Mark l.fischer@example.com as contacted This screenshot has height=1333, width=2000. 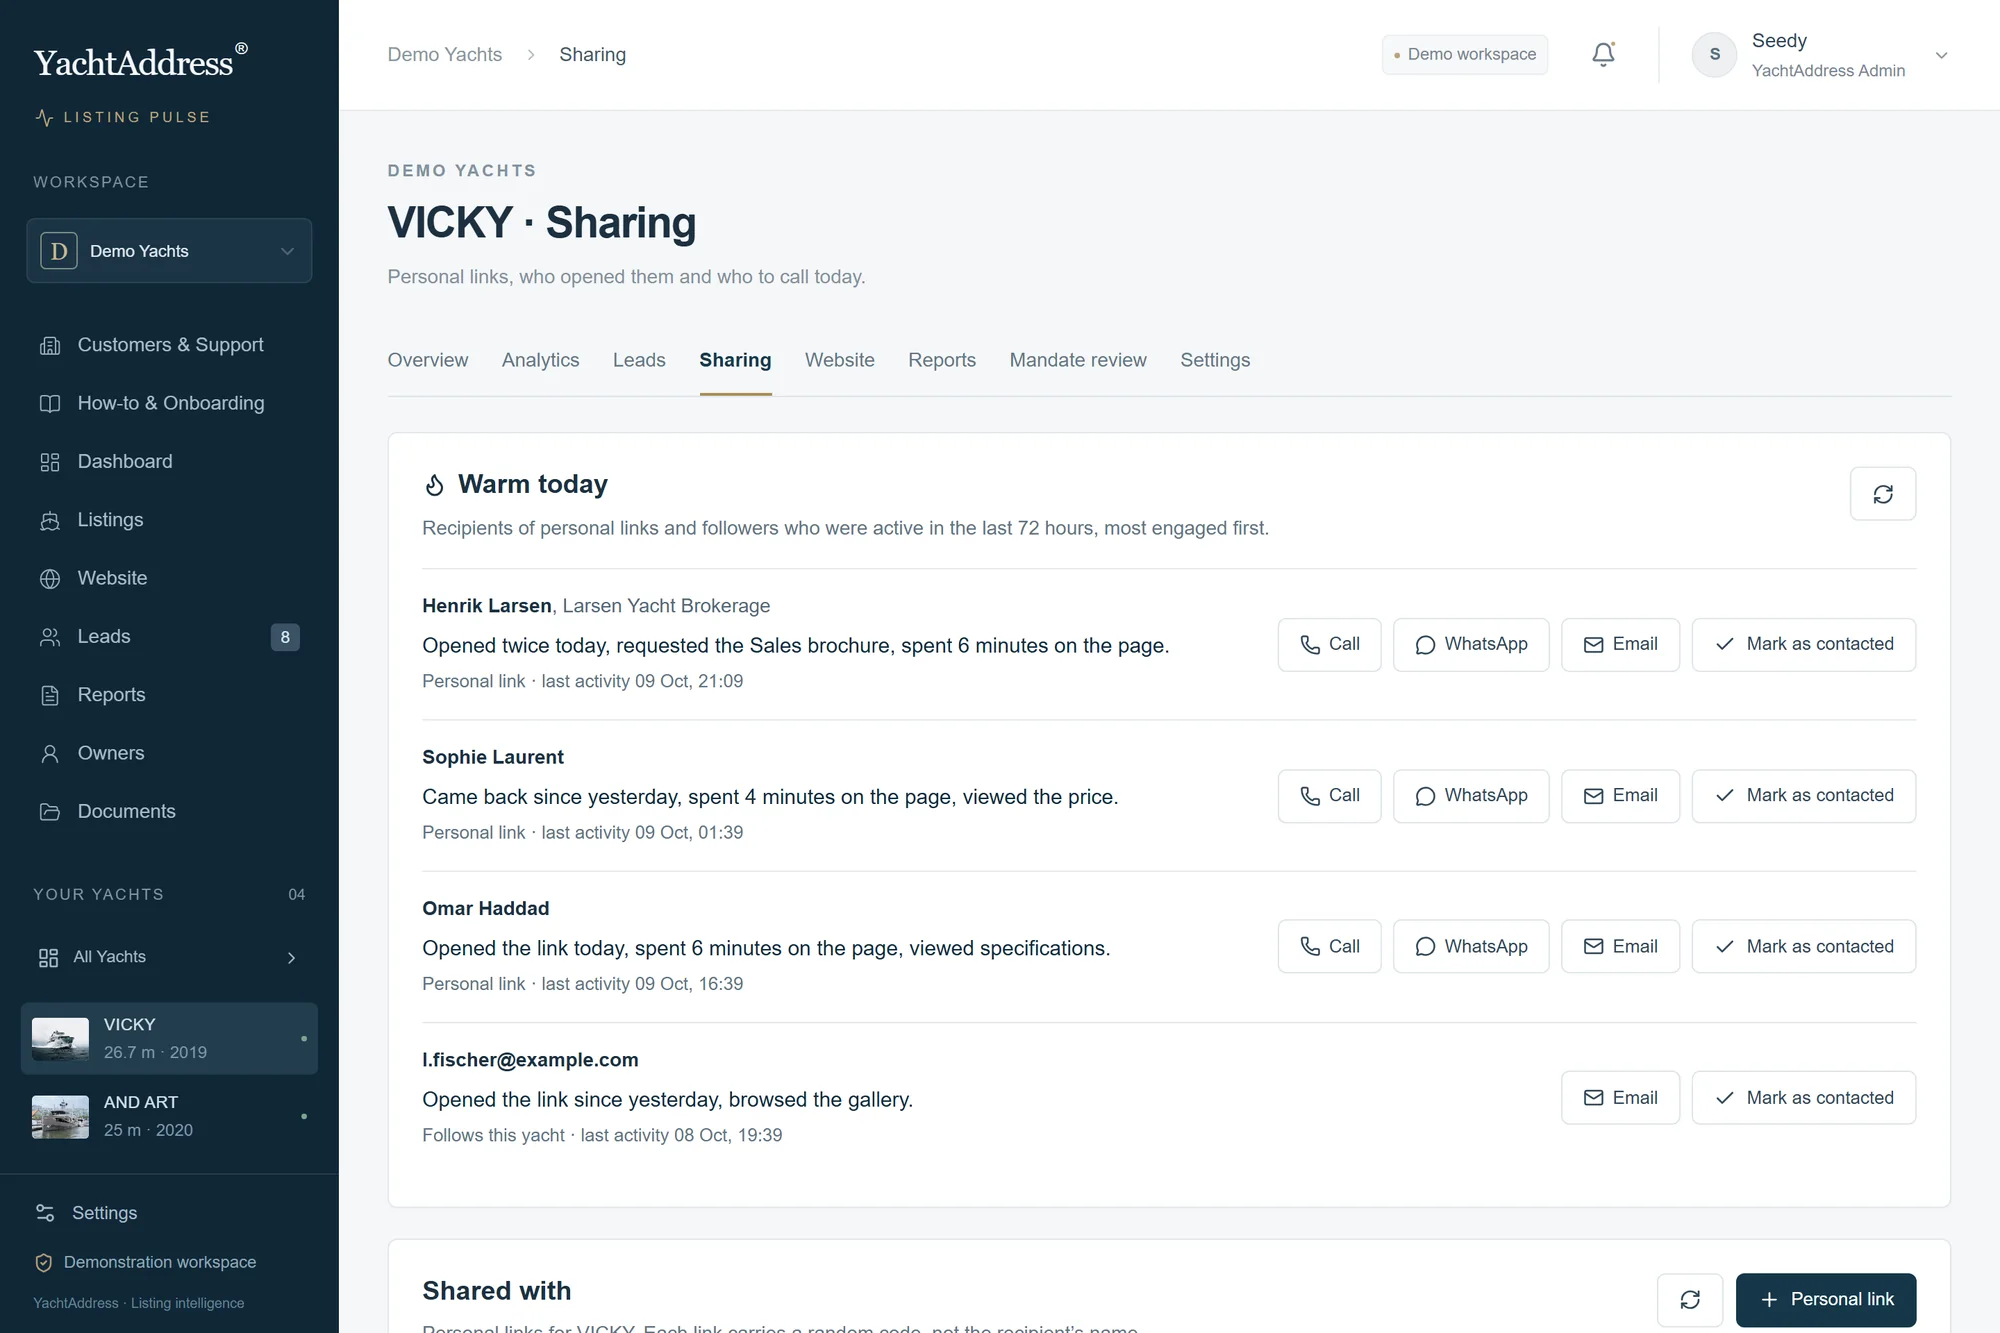click(1803, 1098)
